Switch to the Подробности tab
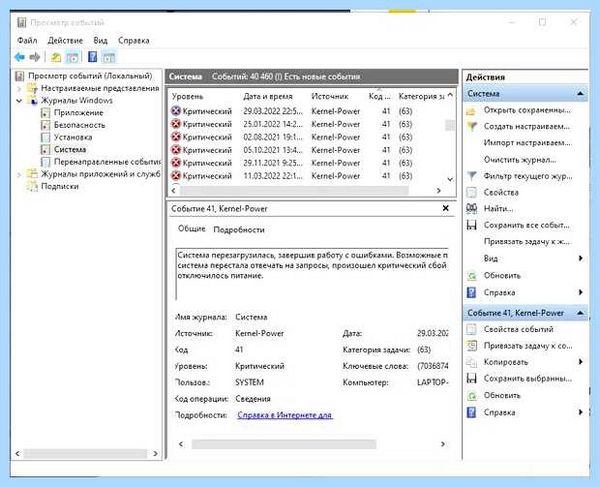 239,230
